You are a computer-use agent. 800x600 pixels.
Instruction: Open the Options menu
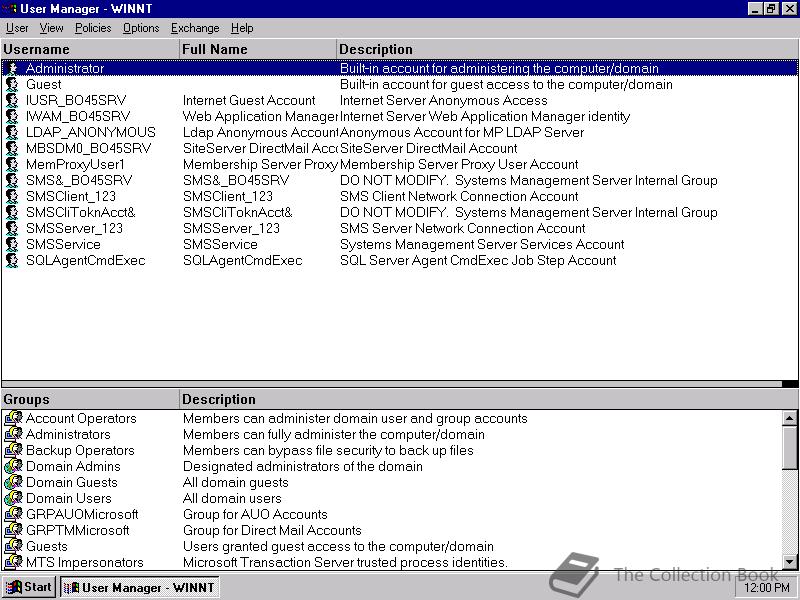141,28
